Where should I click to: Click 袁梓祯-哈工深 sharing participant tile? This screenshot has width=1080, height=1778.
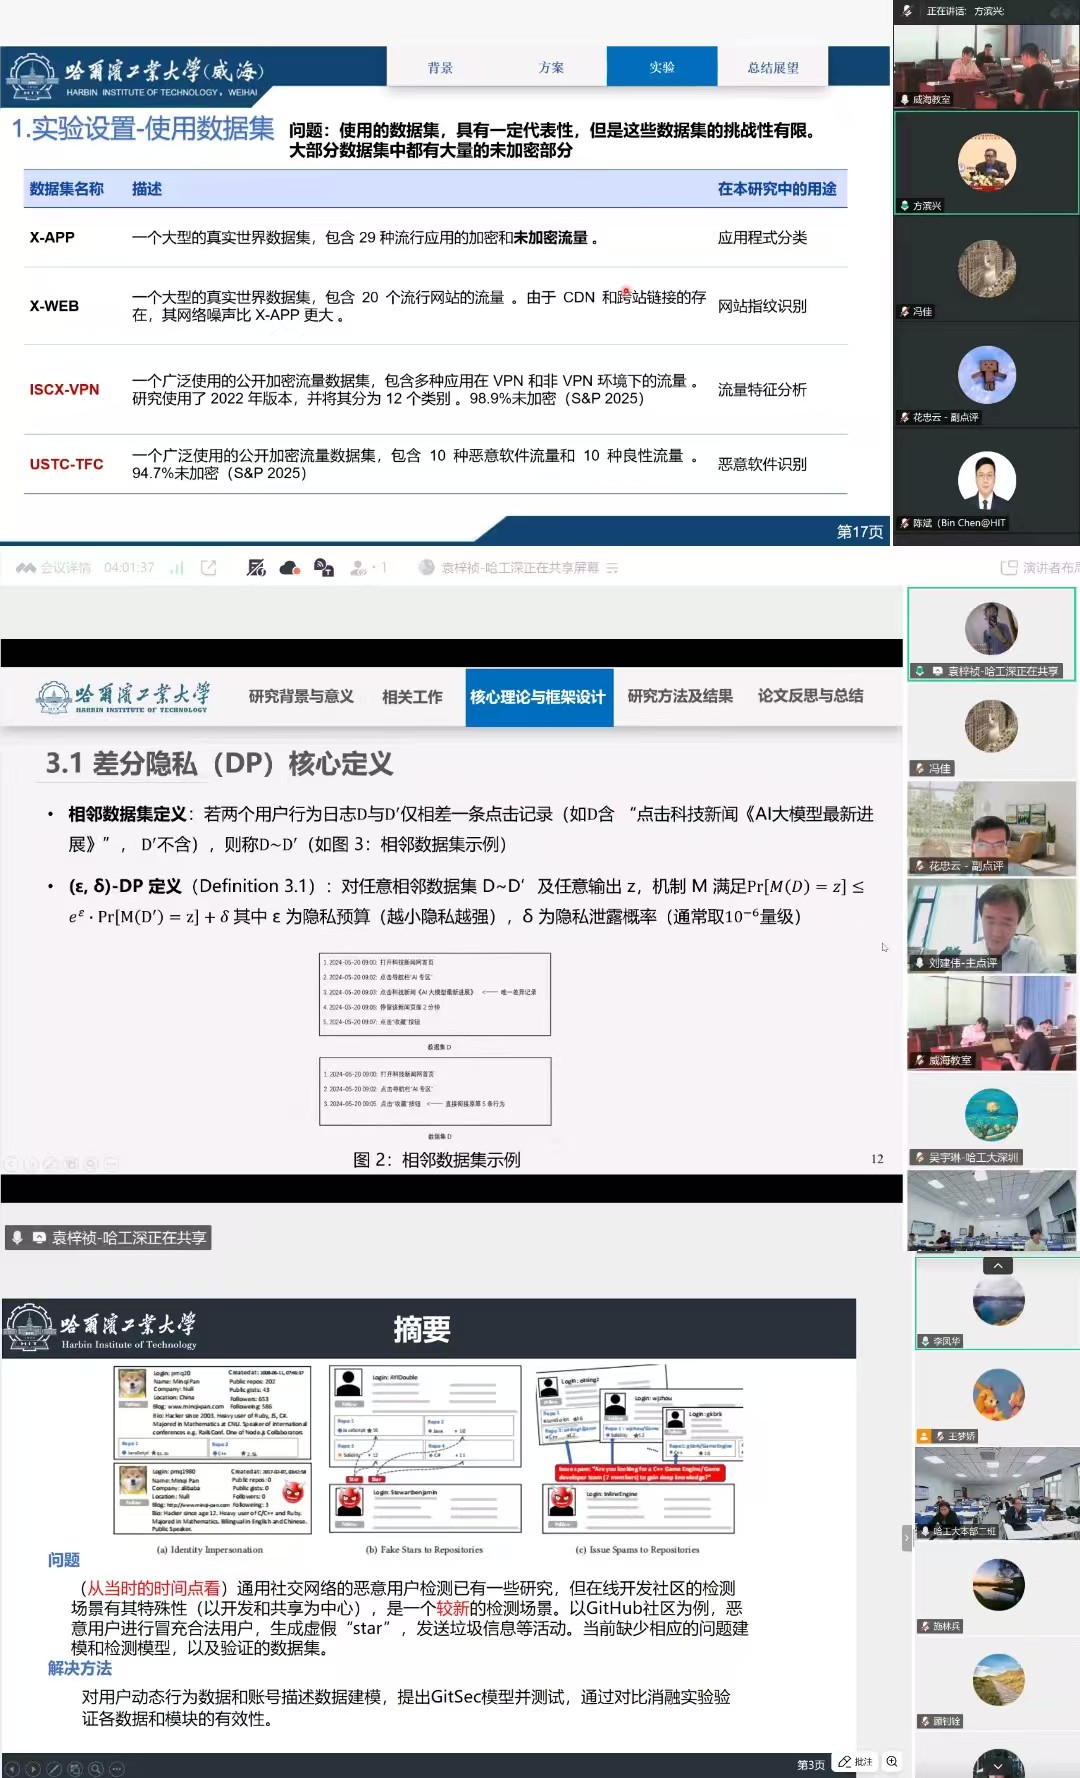point(991,634)
